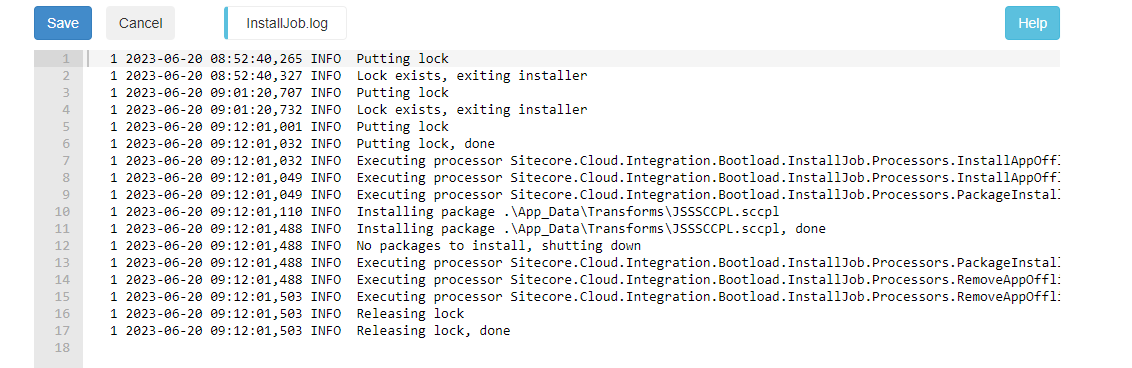Viewport: 1132px width, 368px height.
Task: Select the InstallJob.log file tab
Action: (286, 23)
